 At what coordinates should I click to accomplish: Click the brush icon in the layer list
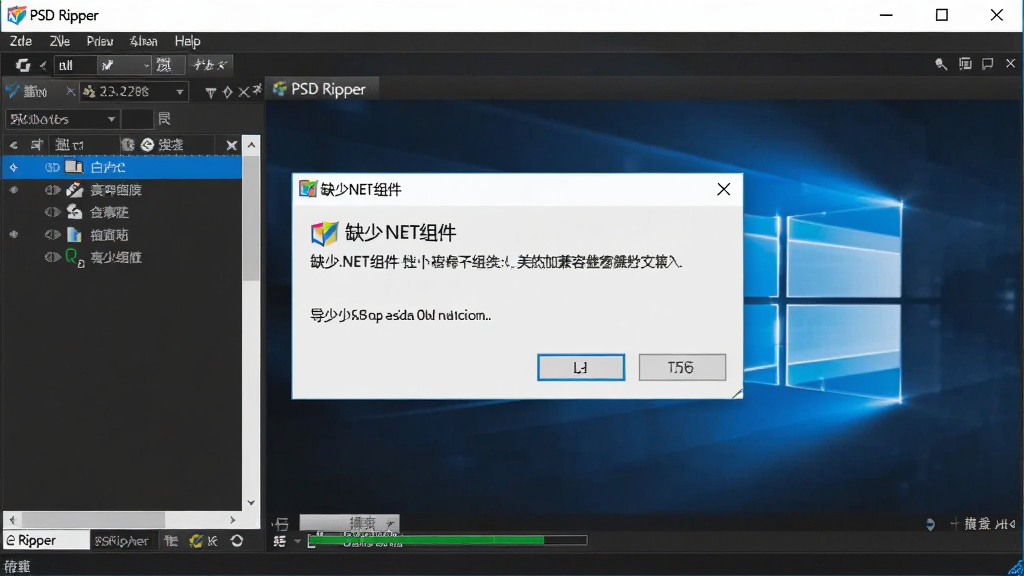coord(74,189)
